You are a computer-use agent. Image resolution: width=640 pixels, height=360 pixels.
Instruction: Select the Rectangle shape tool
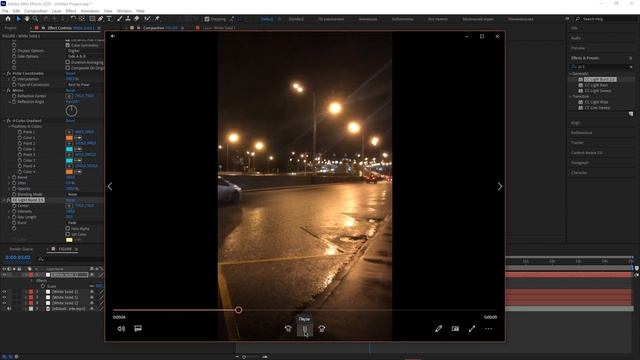[92, 19]
